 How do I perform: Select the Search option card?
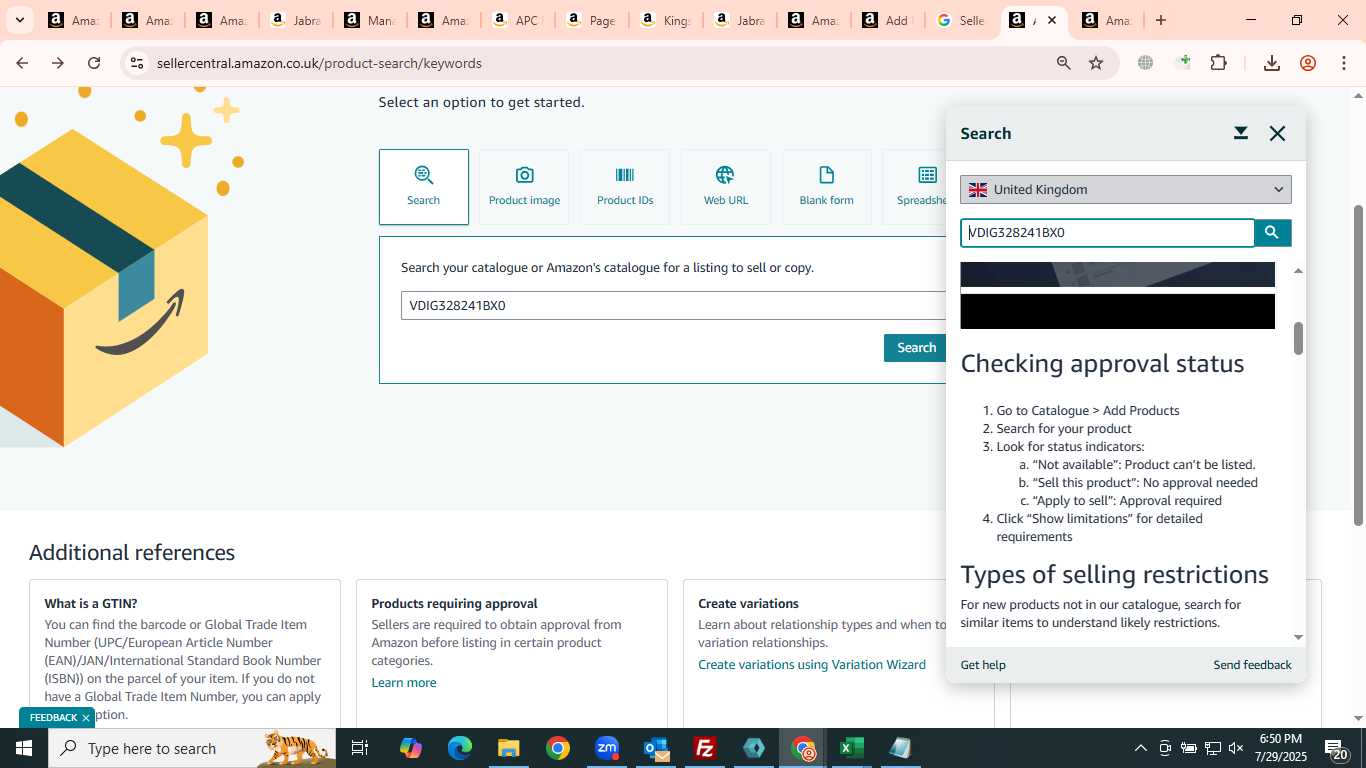click(424, 187)
